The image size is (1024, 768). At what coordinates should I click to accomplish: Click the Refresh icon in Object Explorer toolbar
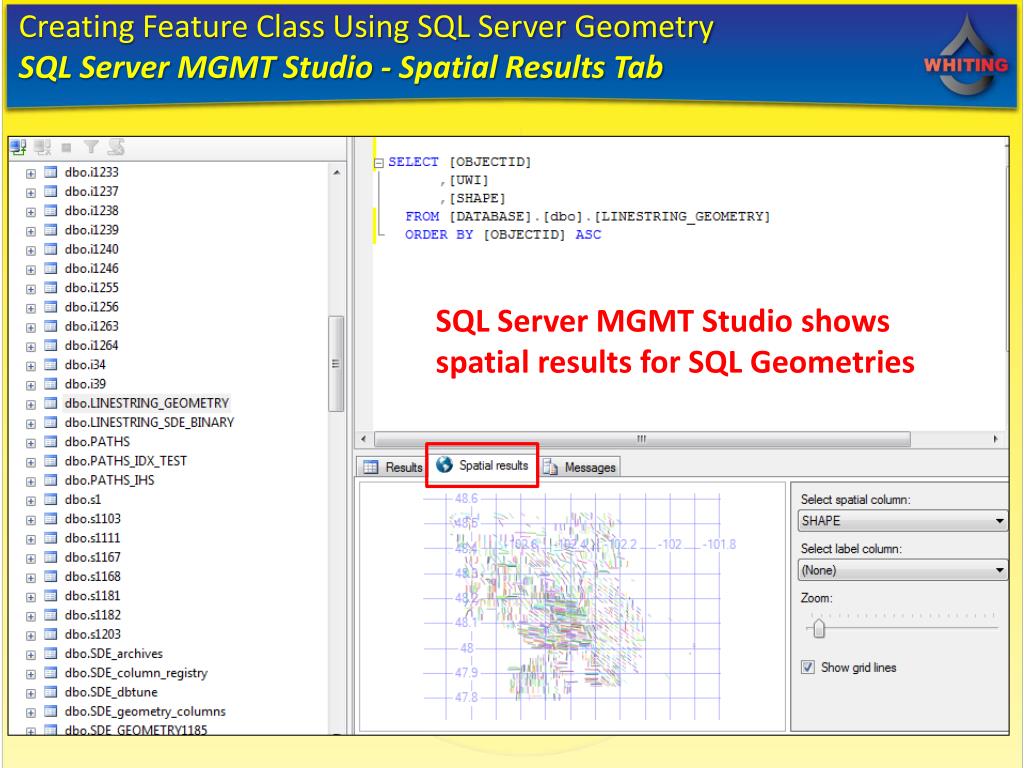[x=116, y=148]
